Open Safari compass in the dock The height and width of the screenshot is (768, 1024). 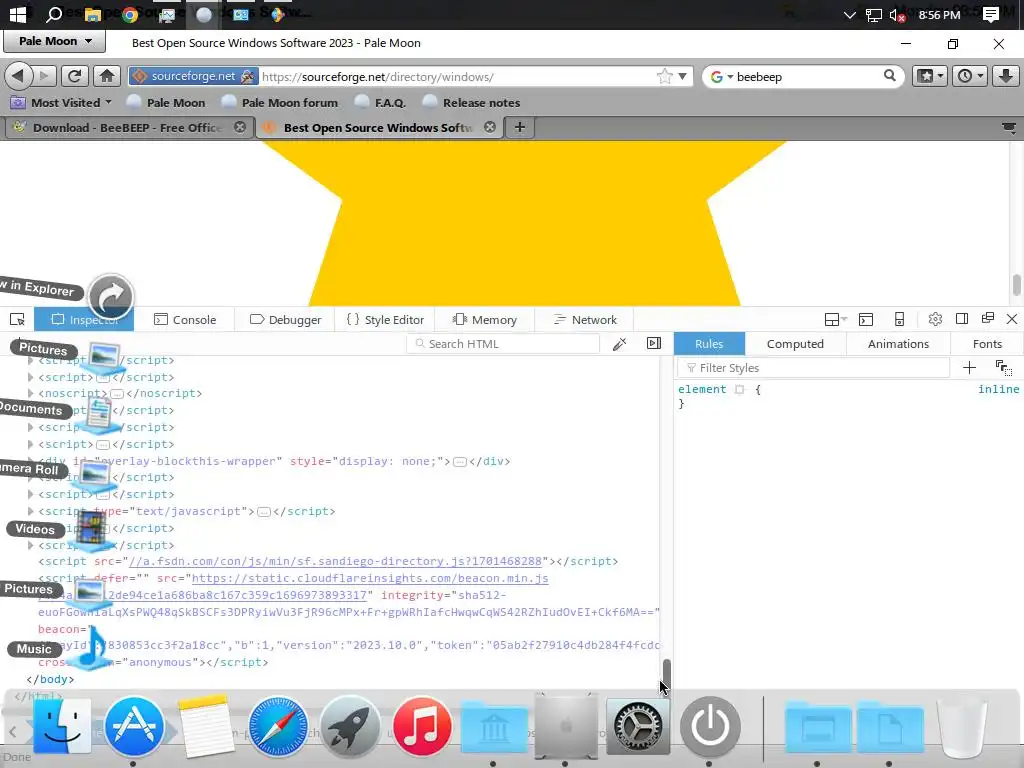tap(278, 726)
